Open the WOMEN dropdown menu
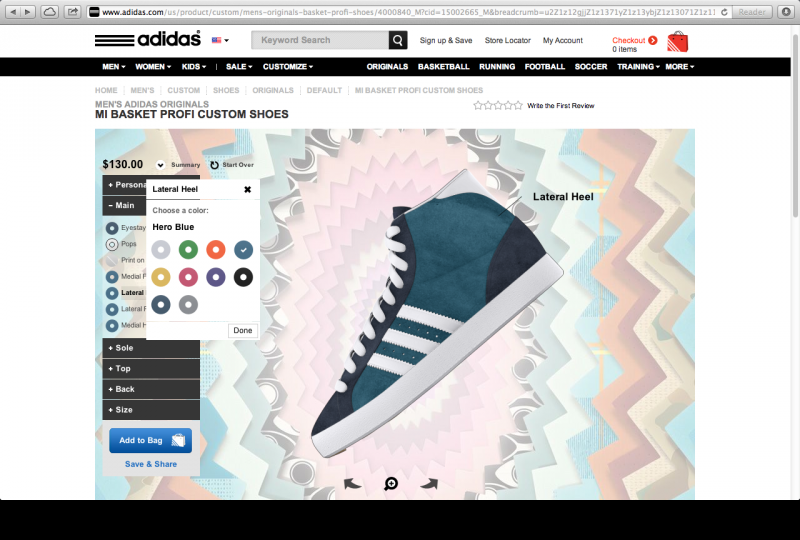Viewport: 800px width, 540px height. coord(153,66)
